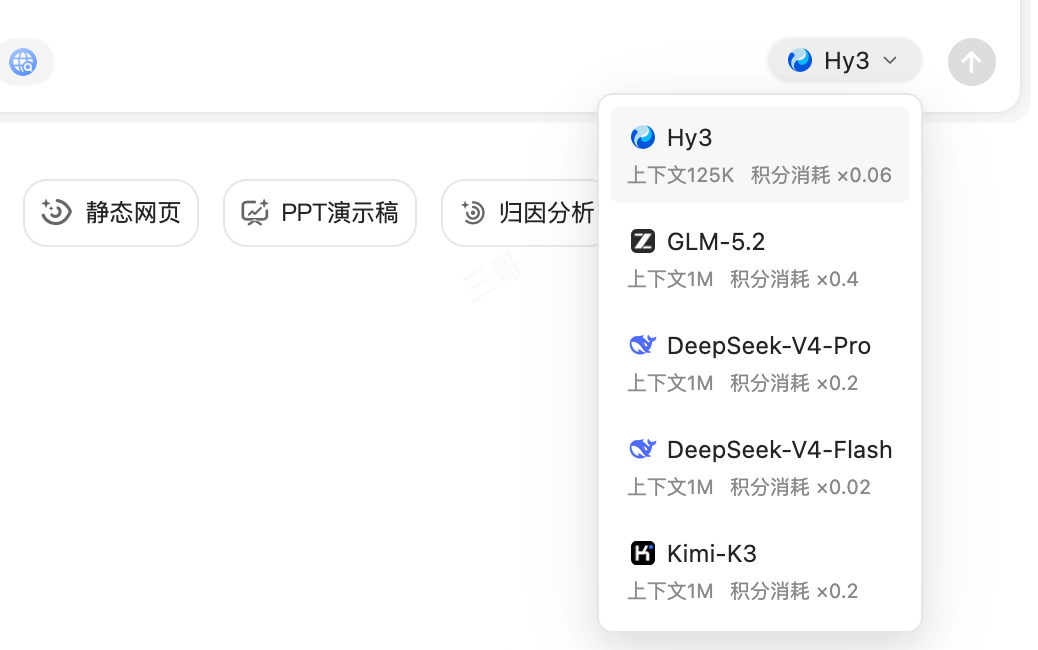Screen dimensions: 1038x650
Task: Select Hy3 model in the list
Action: point(760,155)
